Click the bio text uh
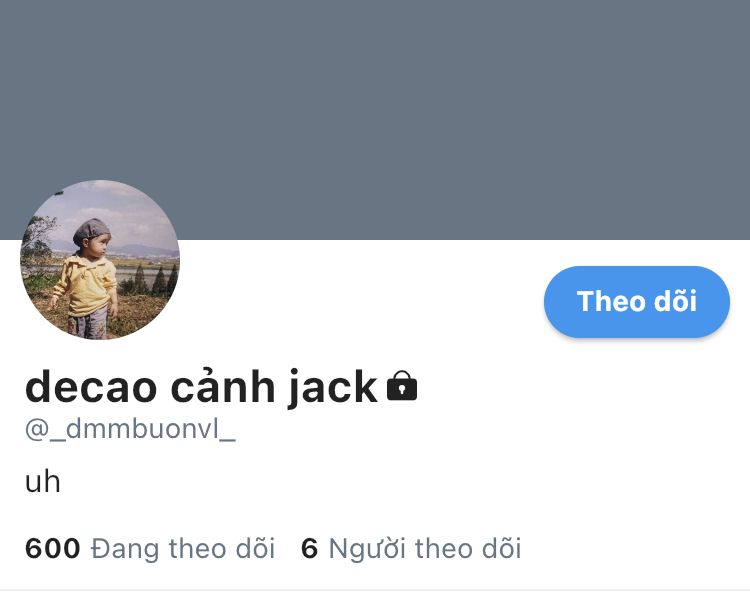 [x=43, y=482]
